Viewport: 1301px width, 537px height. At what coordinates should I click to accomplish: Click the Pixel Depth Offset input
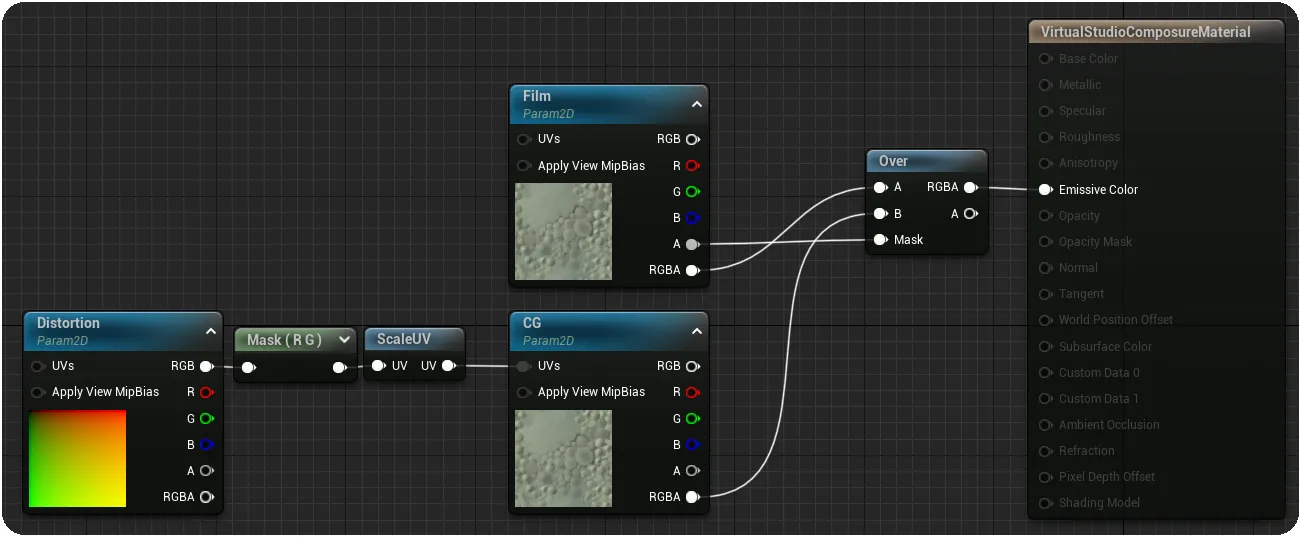tap(1107, 477)
